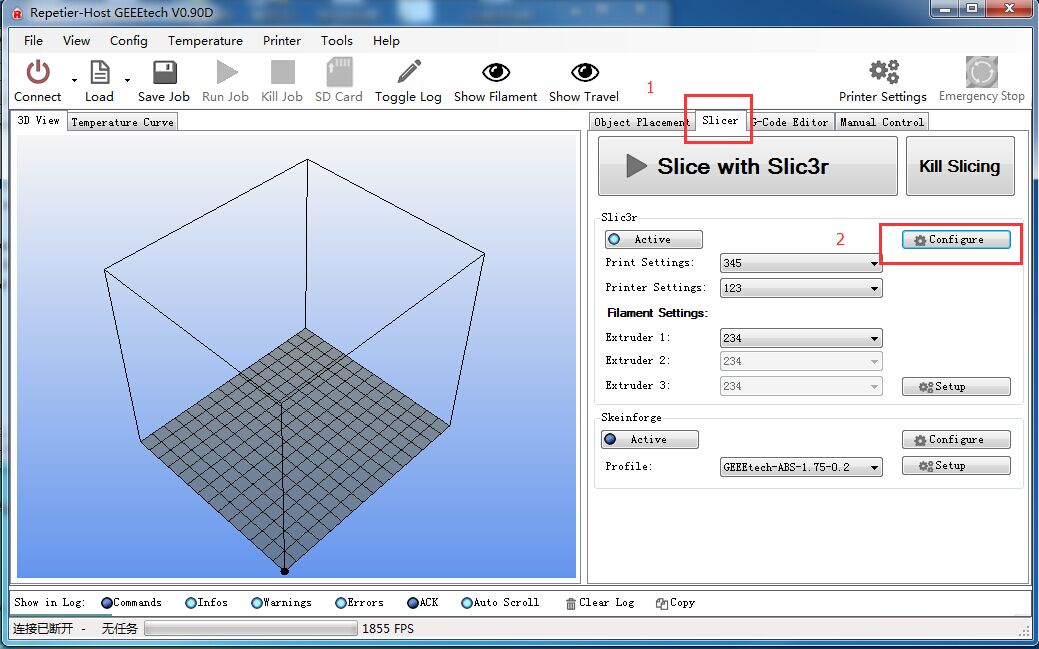Screen dimensions: 1039x649
Task: Open the File menu
Action: click(x=33, y=40)
